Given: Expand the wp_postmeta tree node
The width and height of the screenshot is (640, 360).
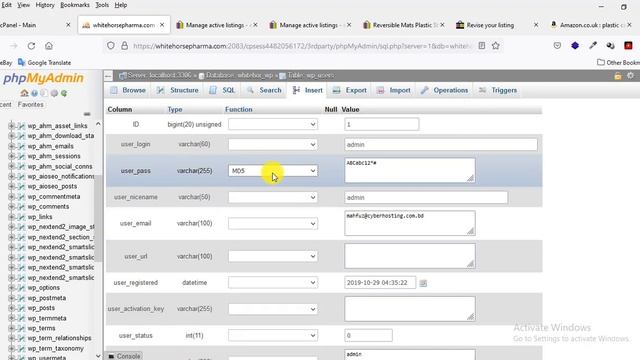Looking at the screenshot, I should [x=11, y=298].
